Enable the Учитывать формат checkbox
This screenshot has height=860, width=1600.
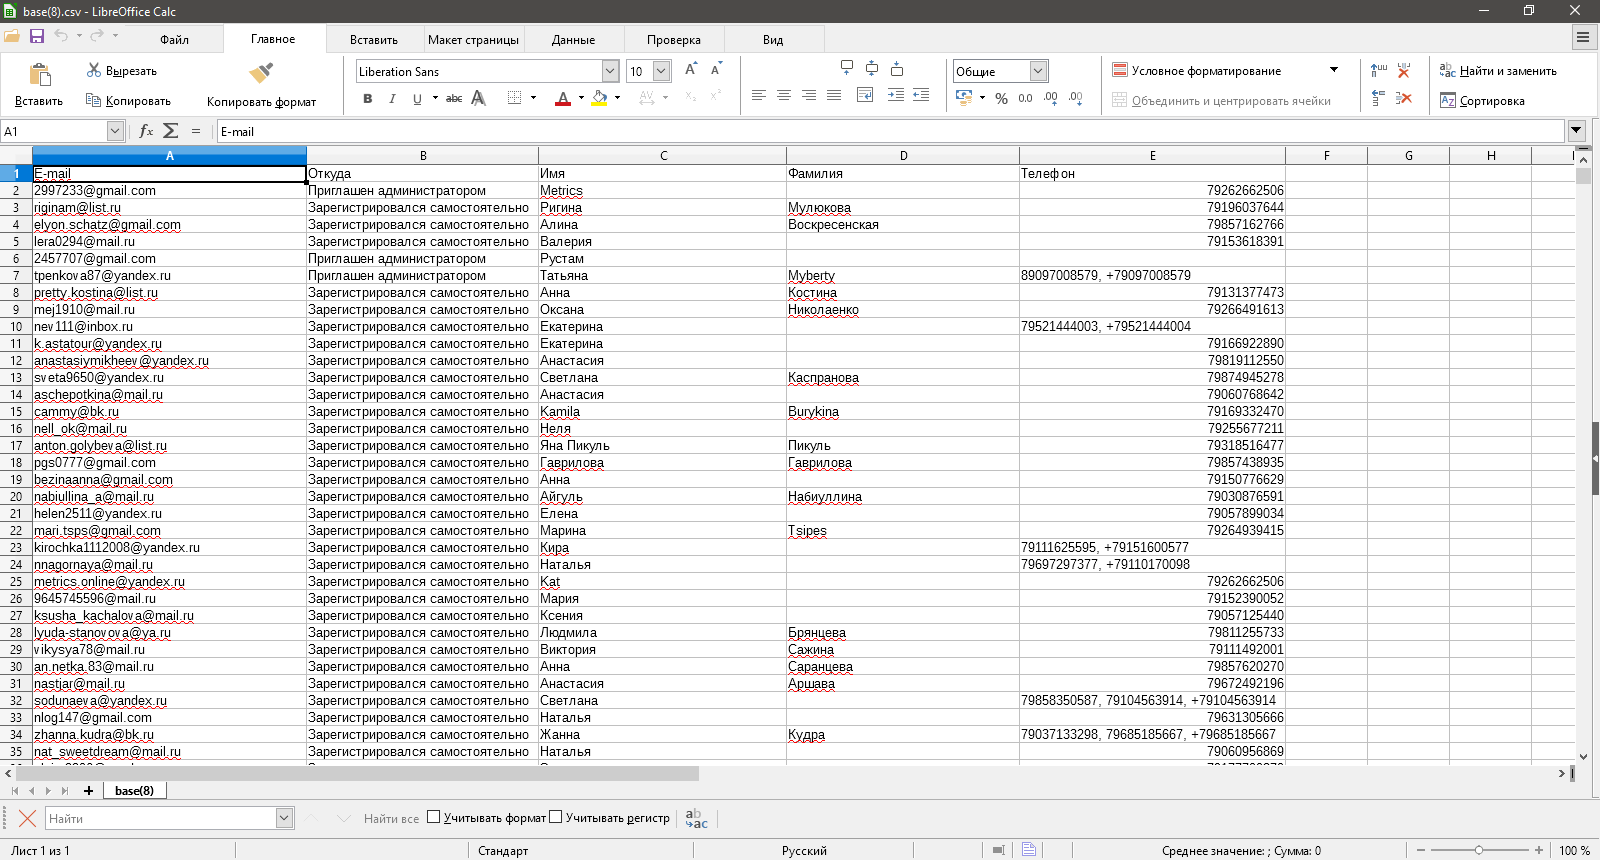[434, 817]
